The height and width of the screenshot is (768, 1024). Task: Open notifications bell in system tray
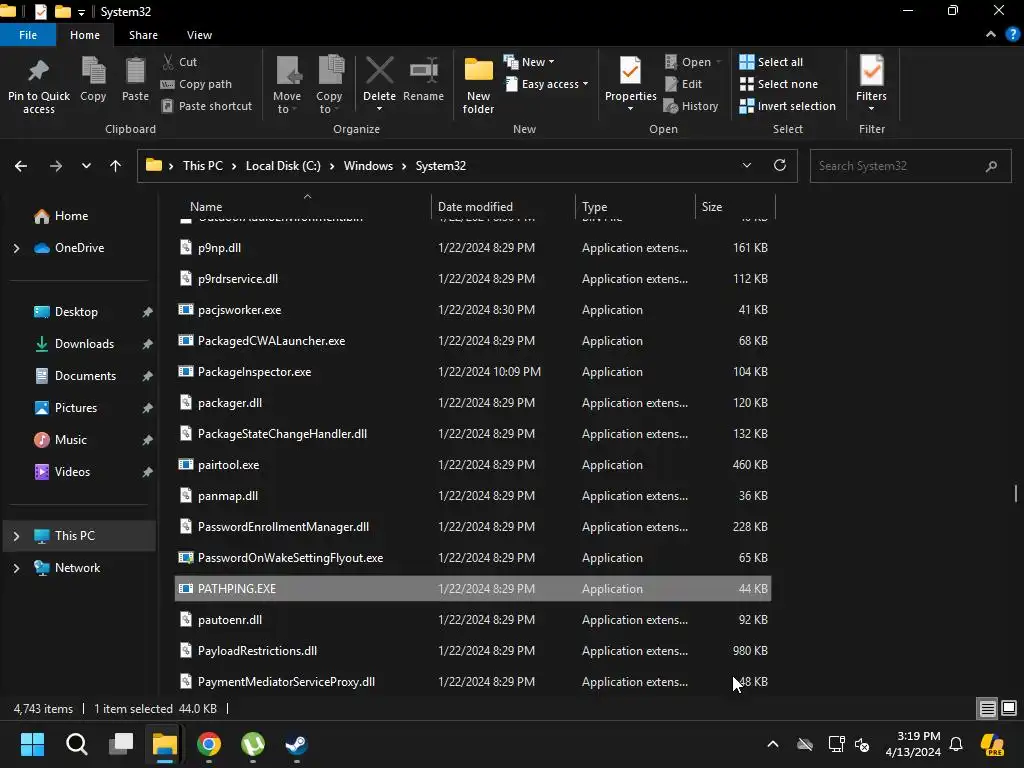[x=956, y=744]
